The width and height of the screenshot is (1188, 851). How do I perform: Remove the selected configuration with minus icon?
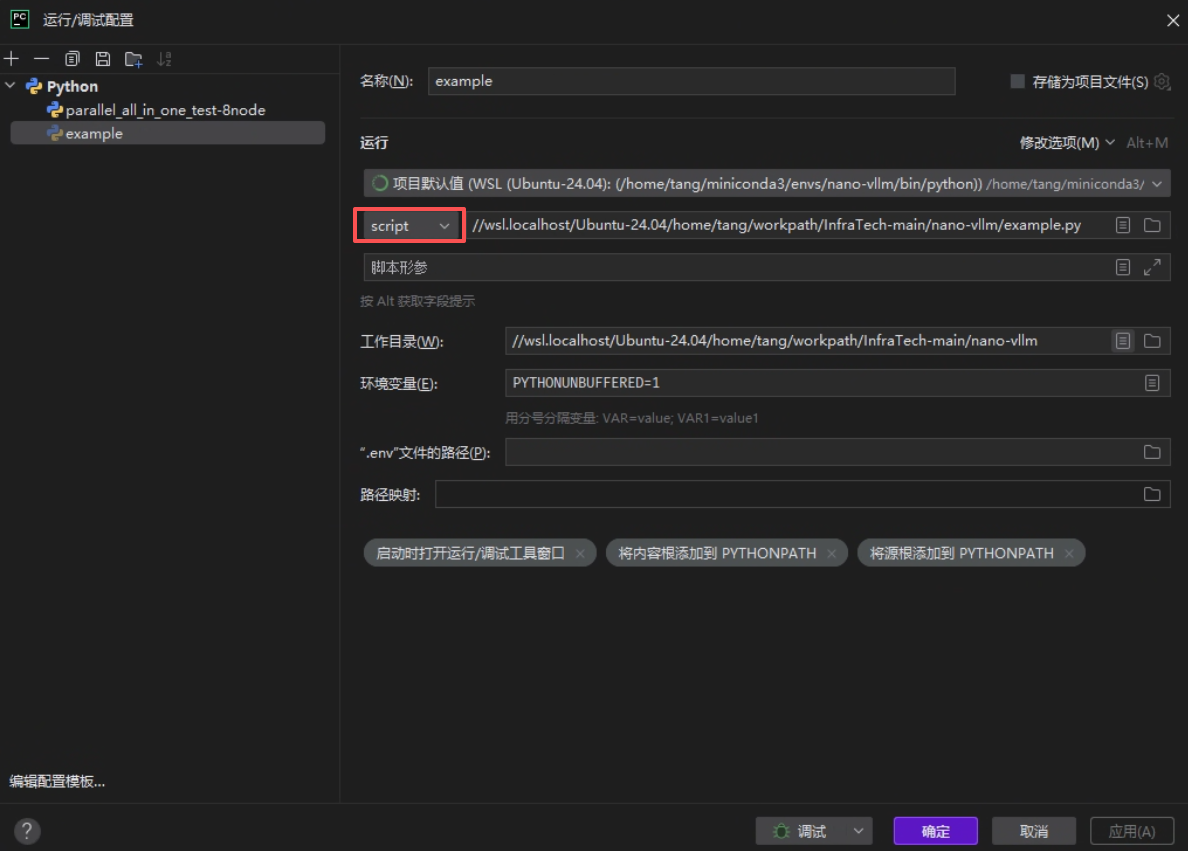point(42,58)
